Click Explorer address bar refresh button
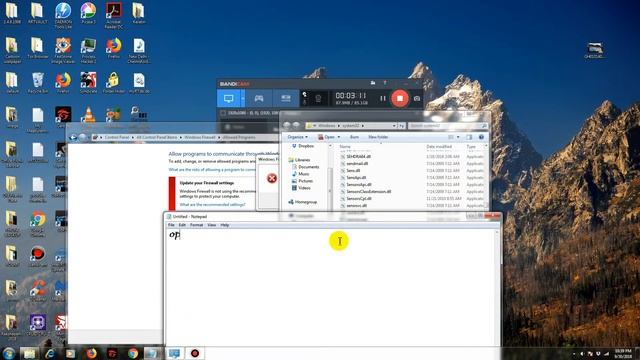Viewport: 640px width, 360px height. click(x=402, y=126)
